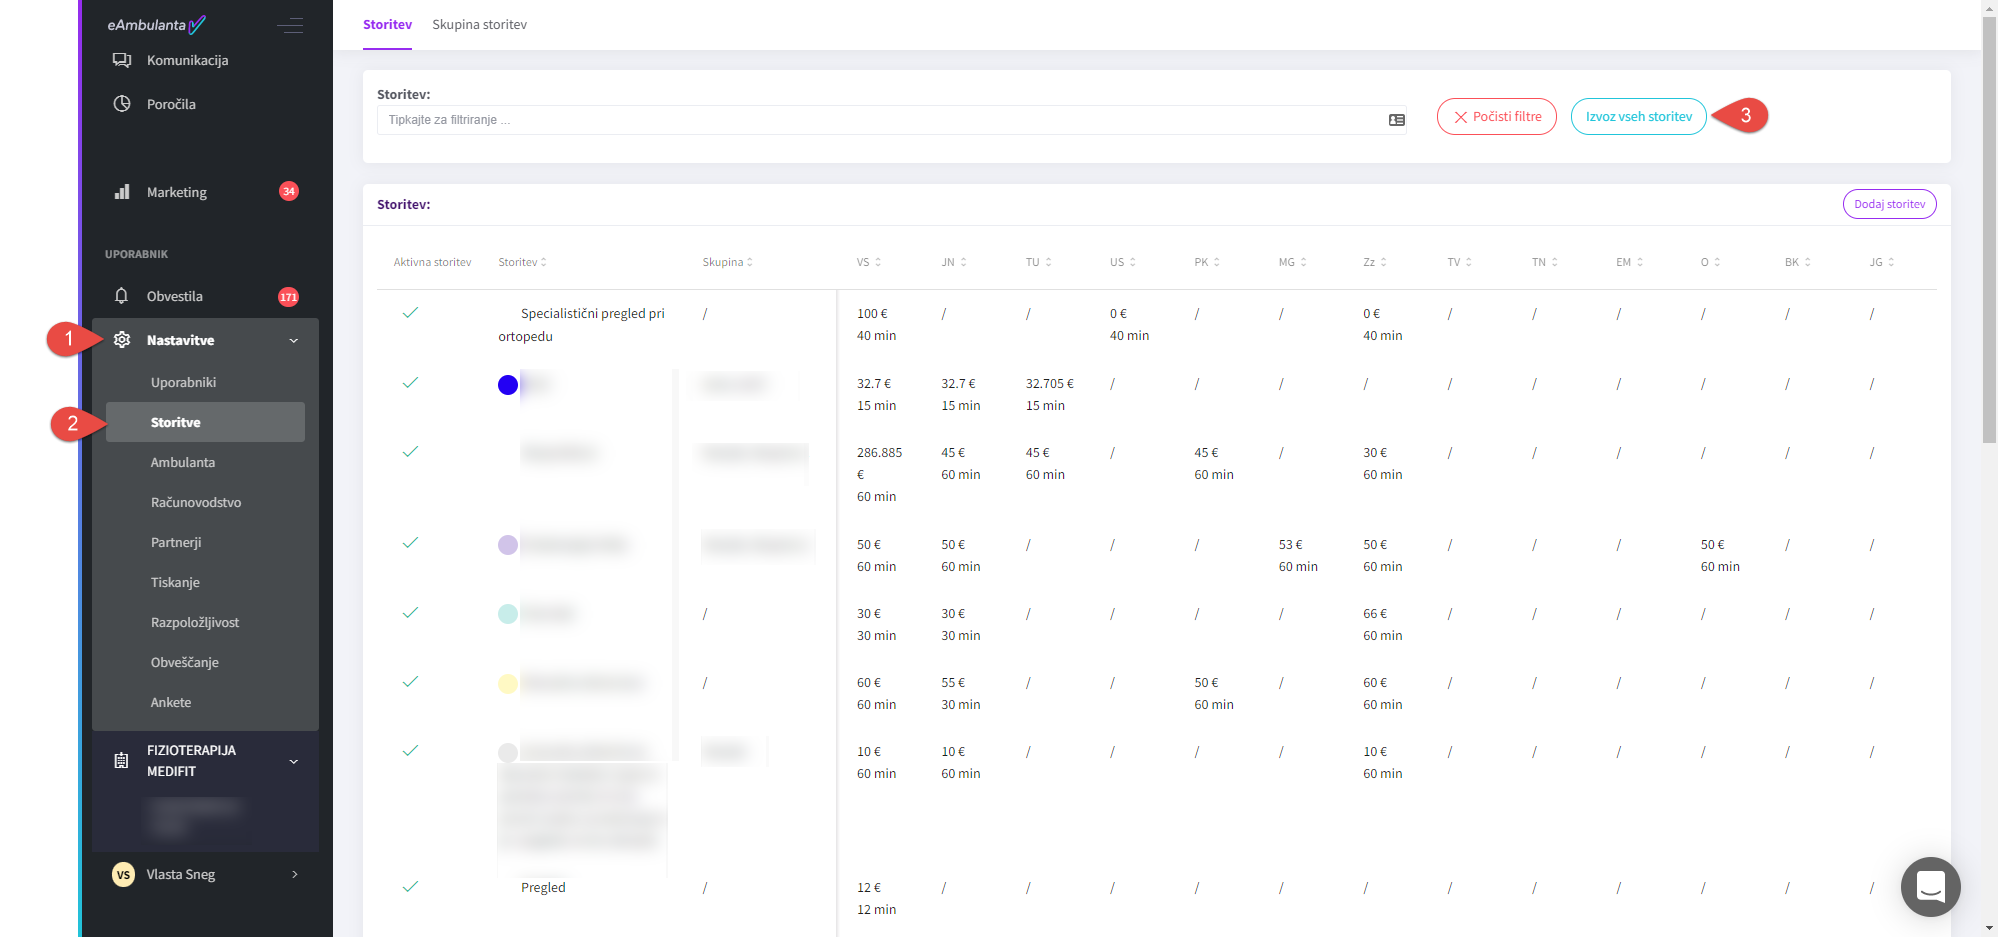The height and width of the screenshot is (937, 1998).
Task: Collapse the Nastavitve menu chevron
Action: point(294,341)
